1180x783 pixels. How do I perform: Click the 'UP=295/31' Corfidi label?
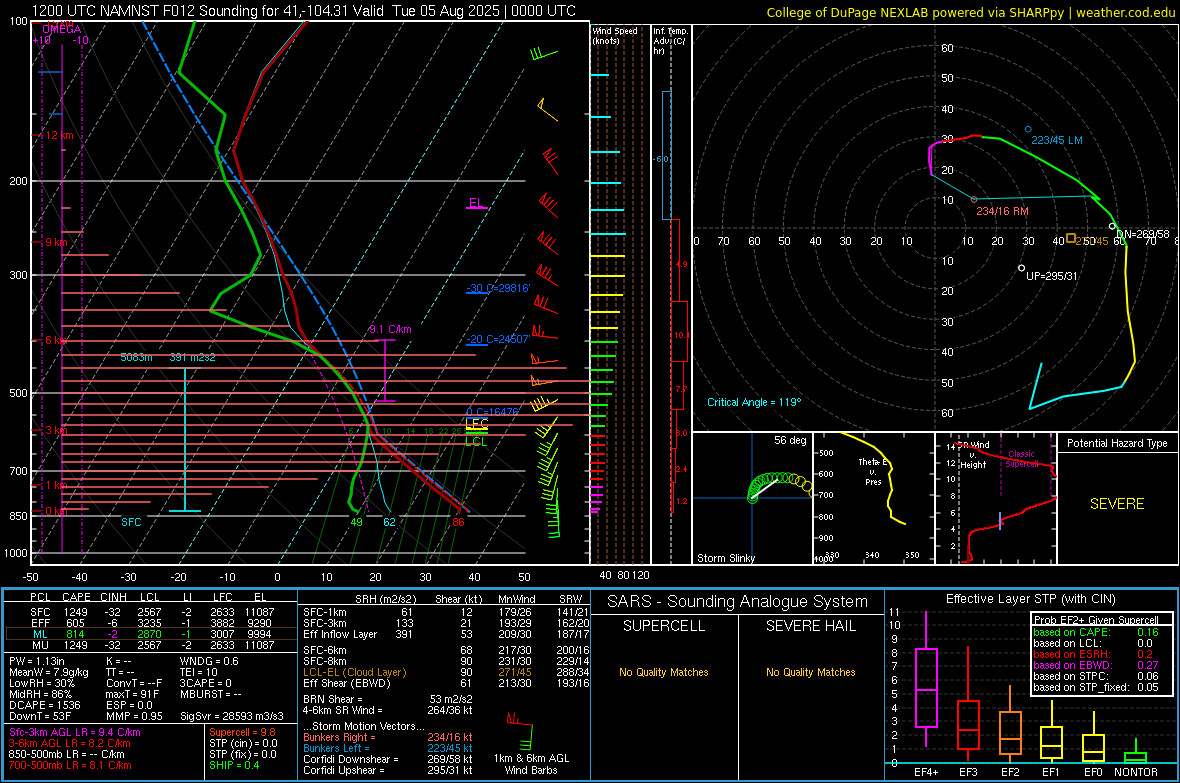click(x=1052, y=276)
